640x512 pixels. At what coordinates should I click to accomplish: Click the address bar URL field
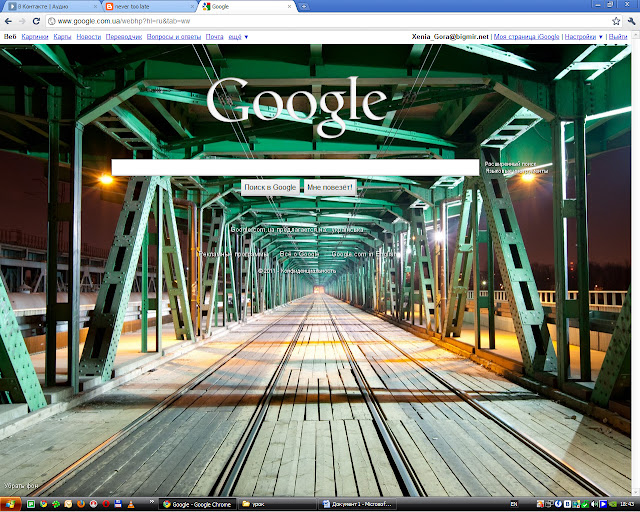pos(333,21)
